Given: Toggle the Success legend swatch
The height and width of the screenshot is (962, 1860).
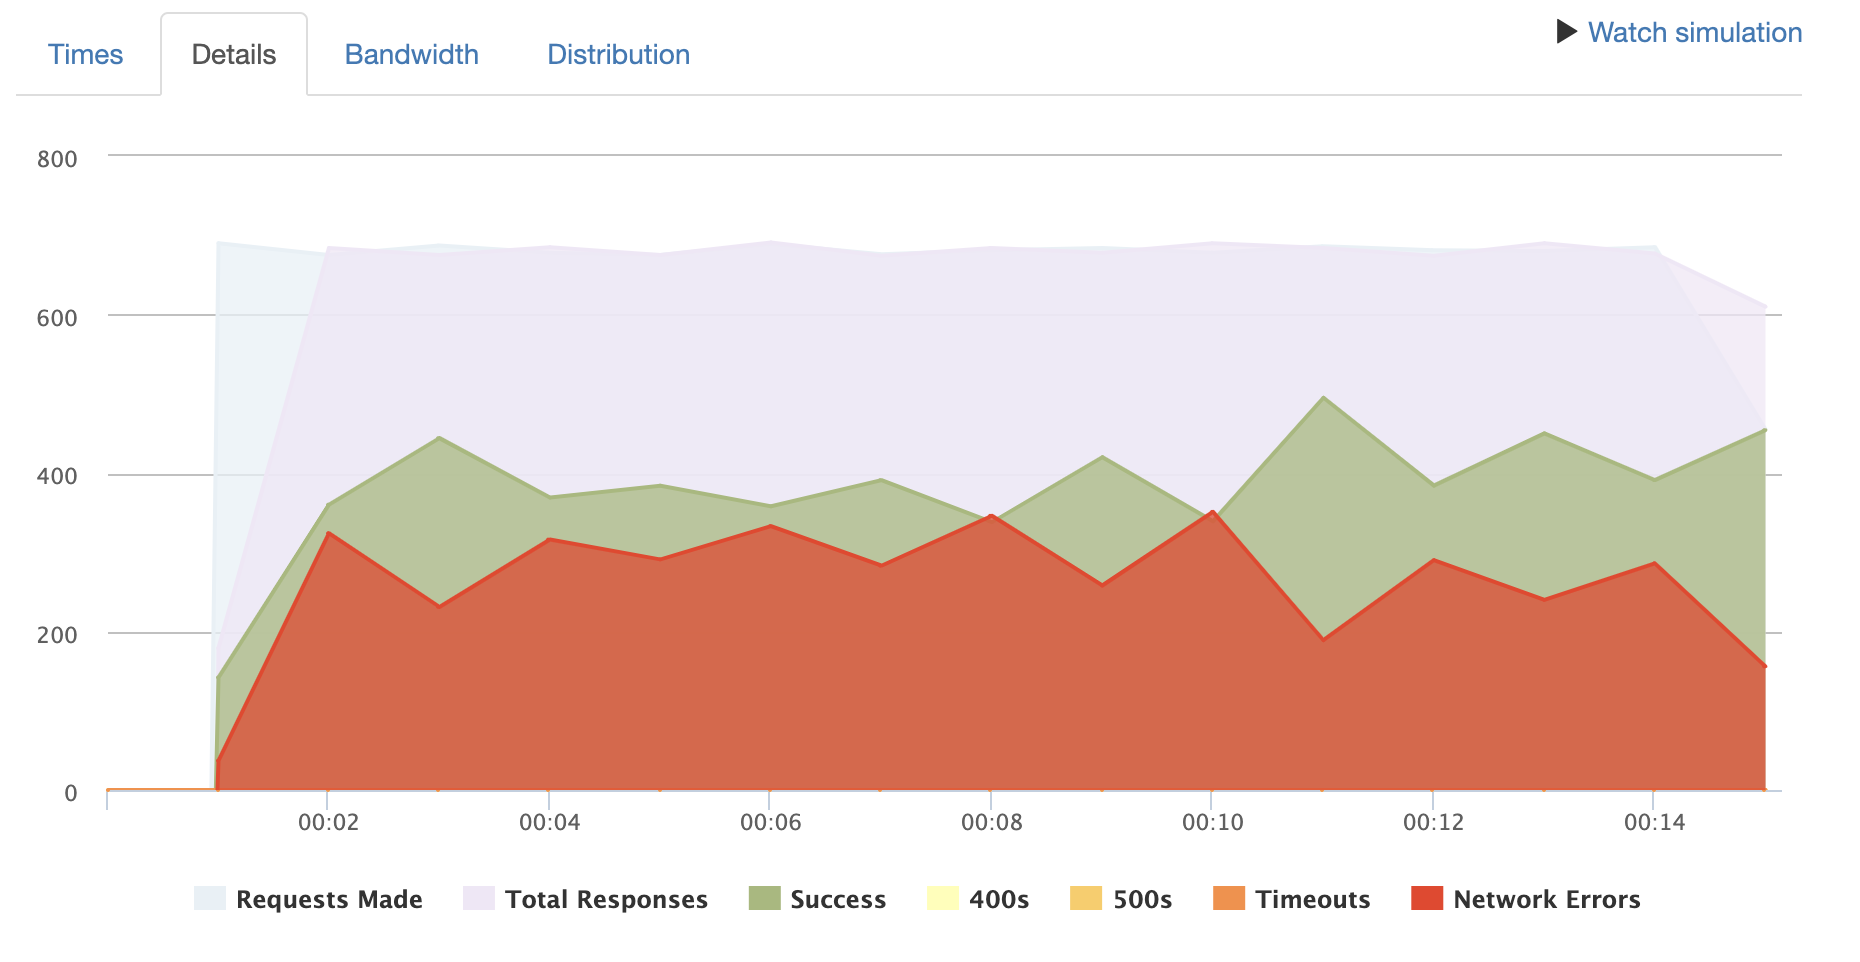Looking at the screenshot, I should pyautogui.click(x=764, y=898).
